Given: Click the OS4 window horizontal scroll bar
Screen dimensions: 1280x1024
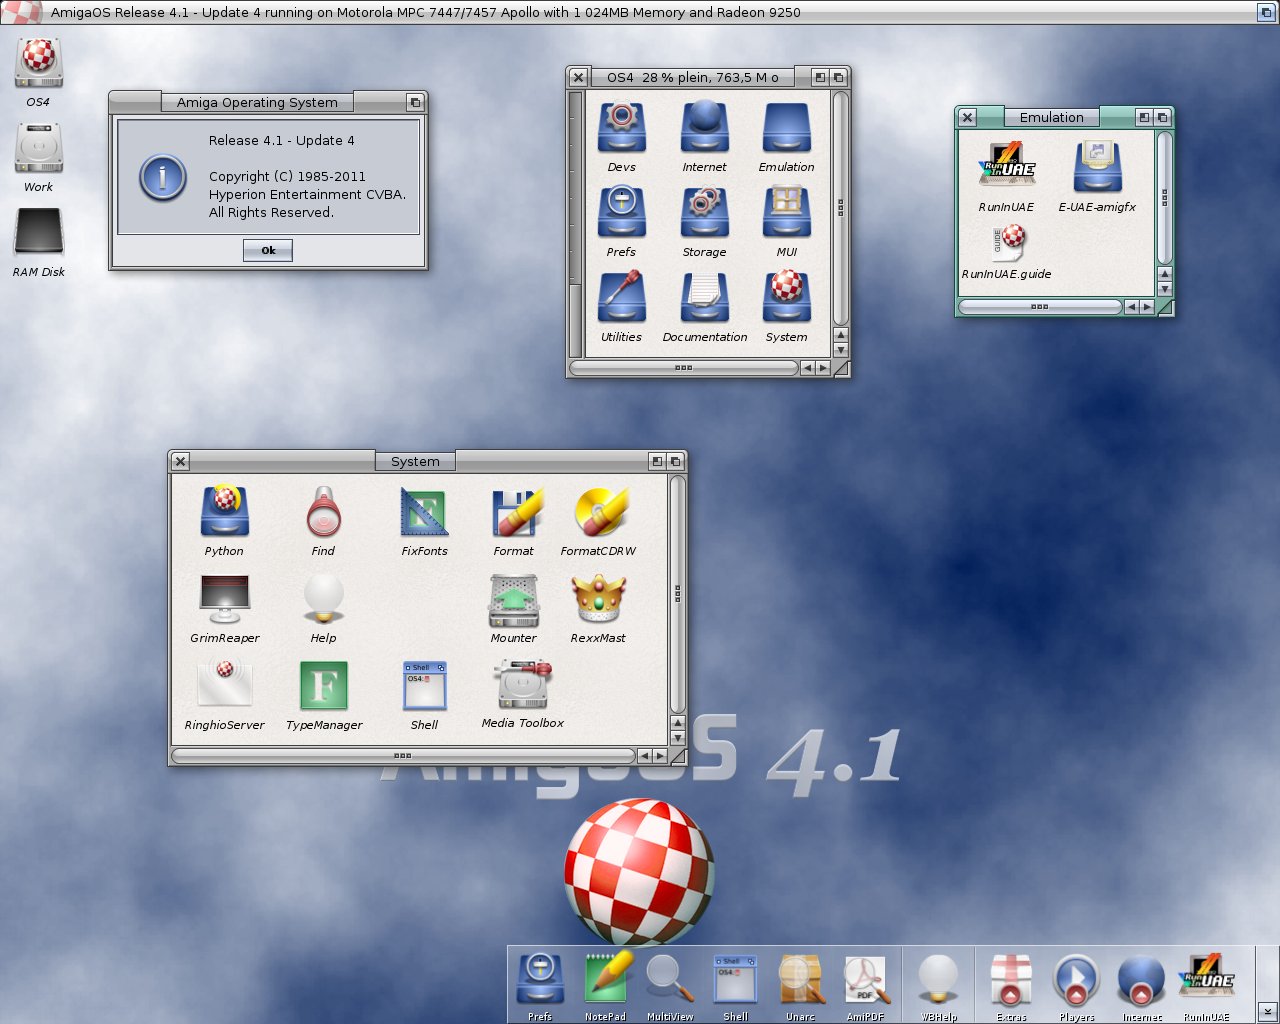Looking at the screenshot, I should (684, 368).
